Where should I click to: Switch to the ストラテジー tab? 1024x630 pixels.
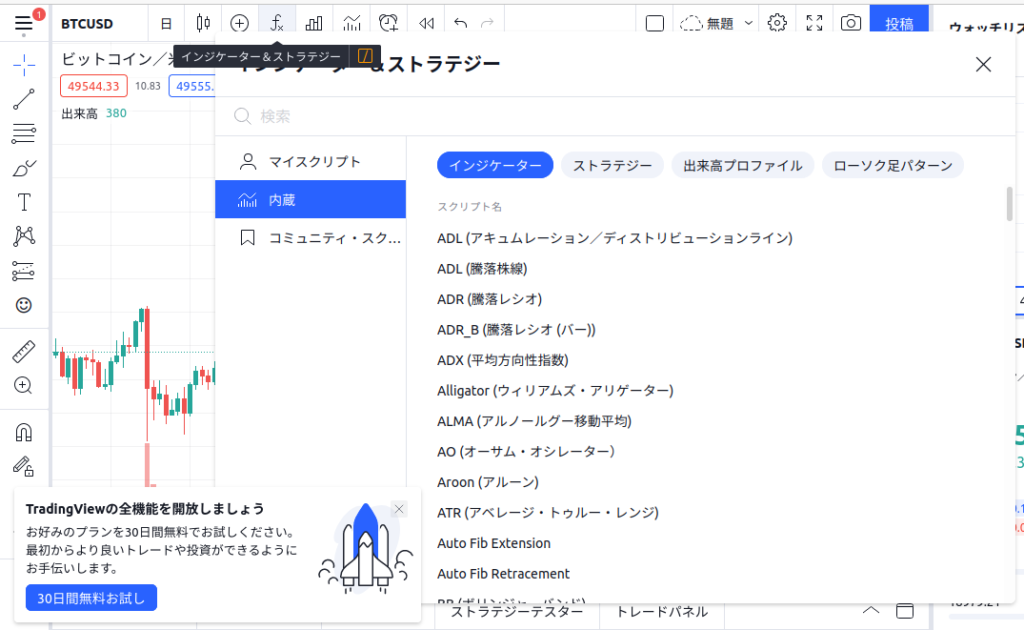pyautogui.click(x=612, y=165)
